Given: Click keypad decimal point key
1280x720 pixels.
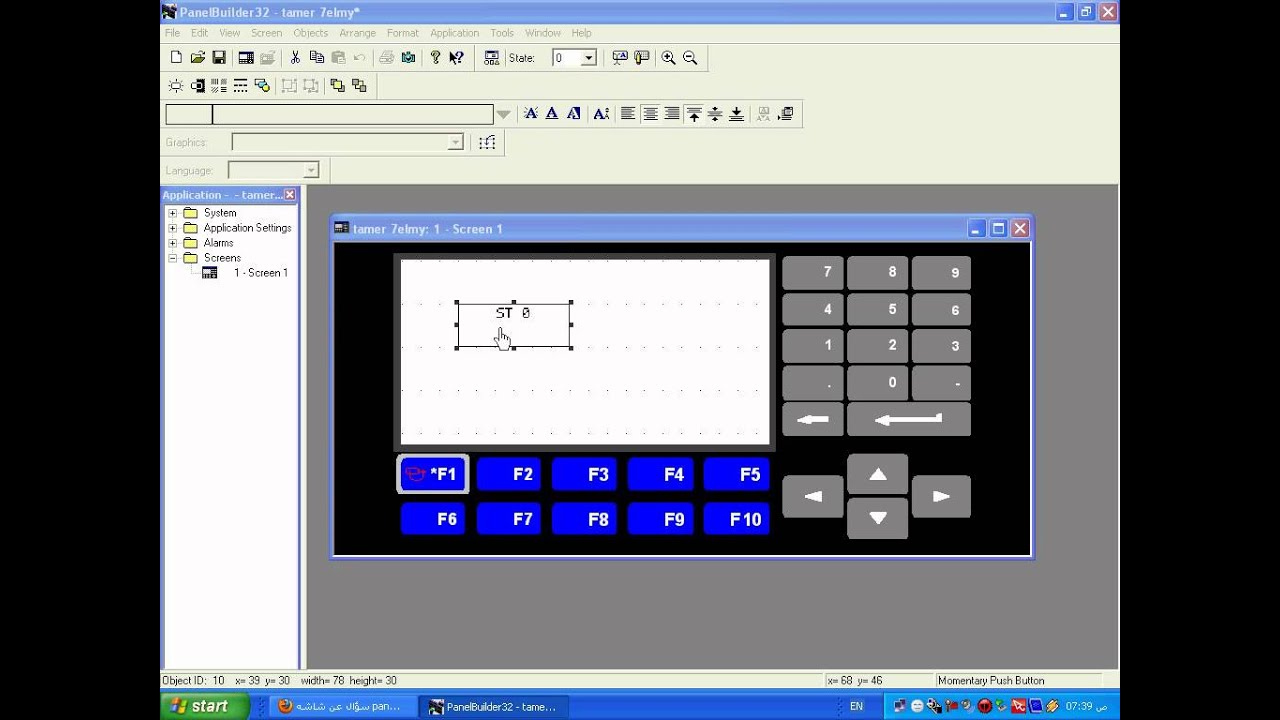Looking at the screenshot, I should pyautogui.click(x=813, y=383).
